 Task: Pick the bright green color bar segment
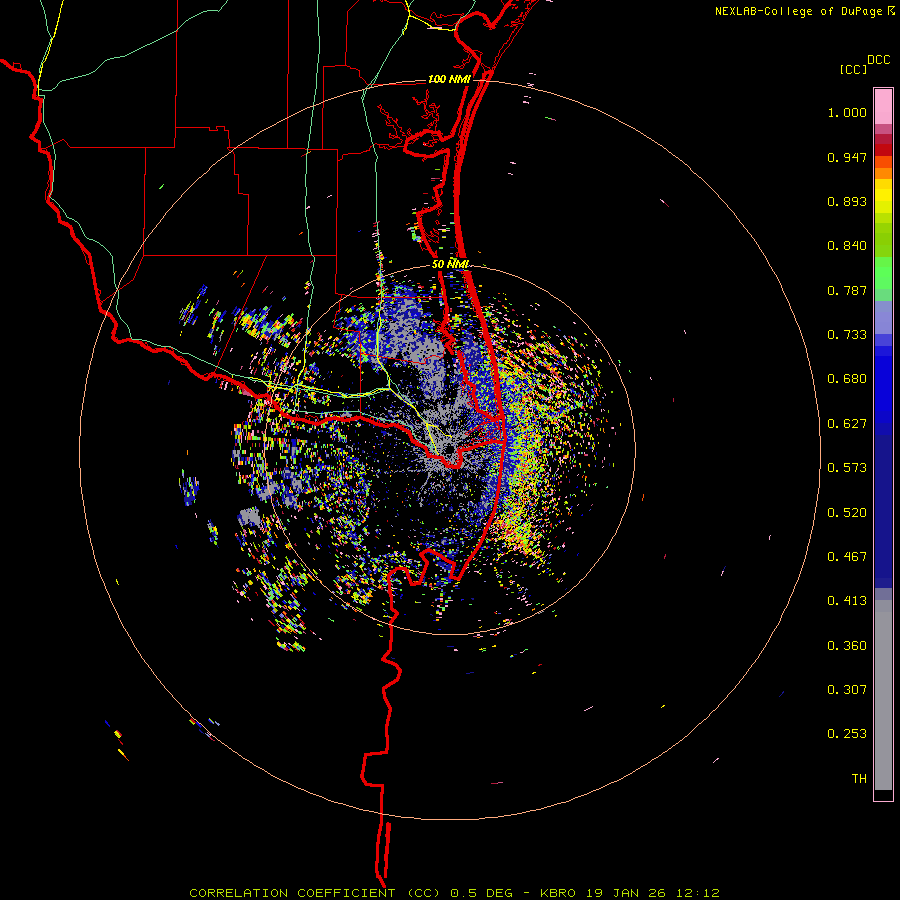click(x=883, y=273)
